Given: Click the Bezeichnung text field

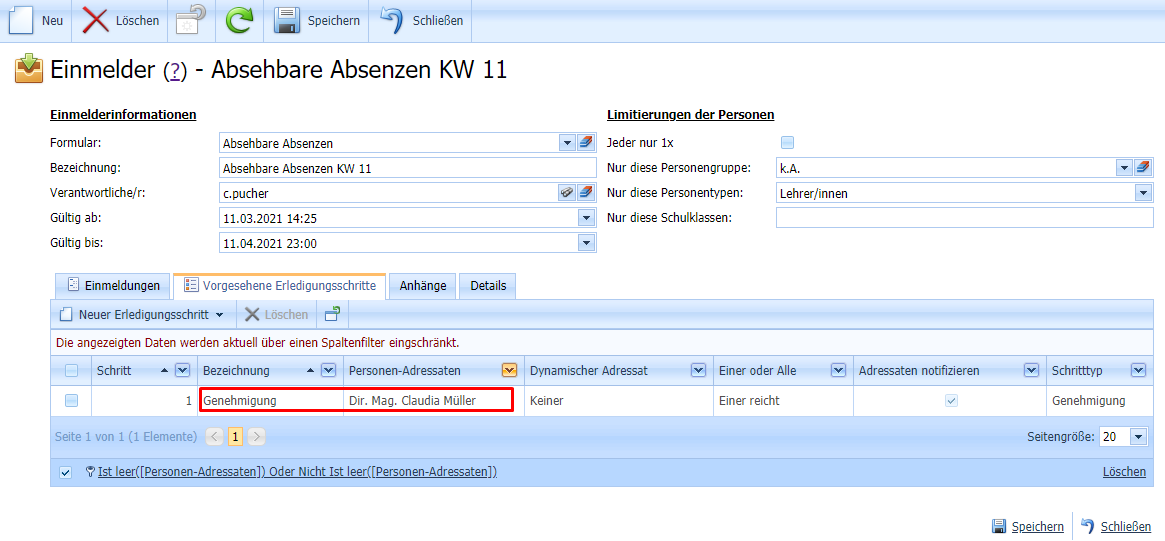Looking at the screenshot, I should click(x=407, y=168).
